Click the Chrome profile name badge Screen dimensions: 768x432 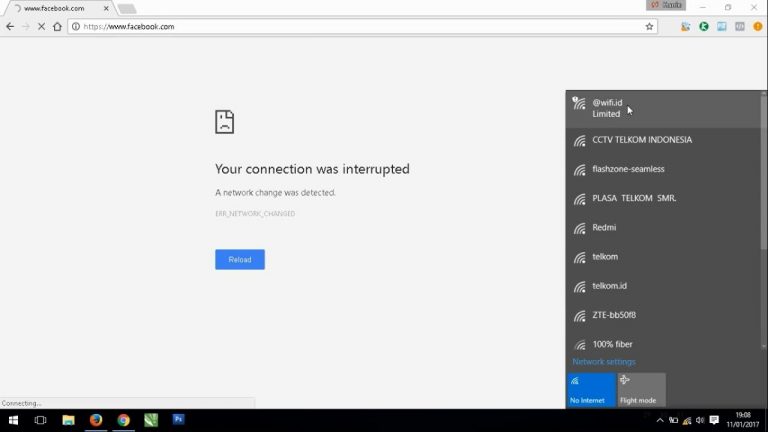pos(666,5)
